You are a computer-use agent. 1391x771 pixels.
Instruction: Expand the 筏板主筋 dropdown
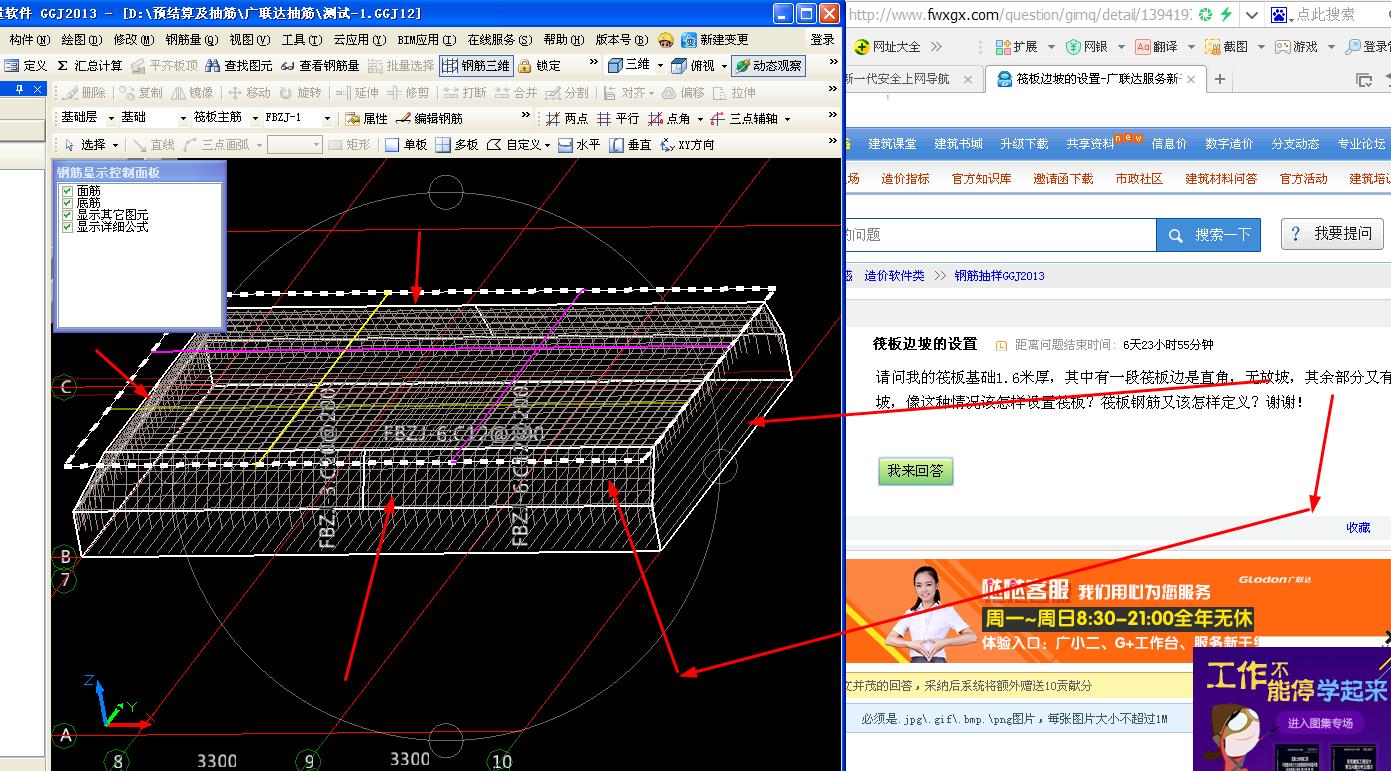pos(254,118)
